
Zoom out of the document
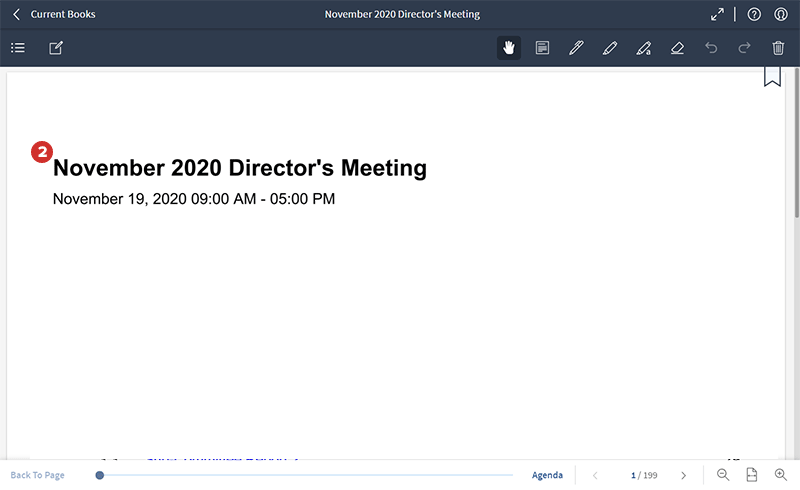point(723,475)
